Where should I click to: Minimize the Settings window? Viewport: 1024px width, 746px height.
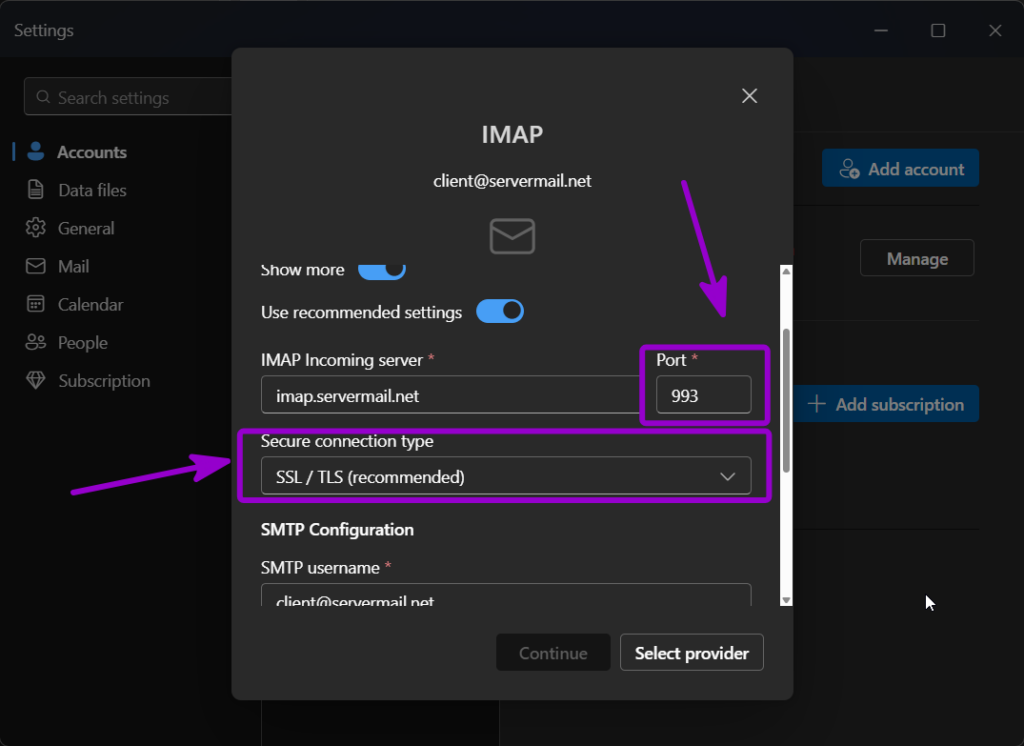point(881,30)
